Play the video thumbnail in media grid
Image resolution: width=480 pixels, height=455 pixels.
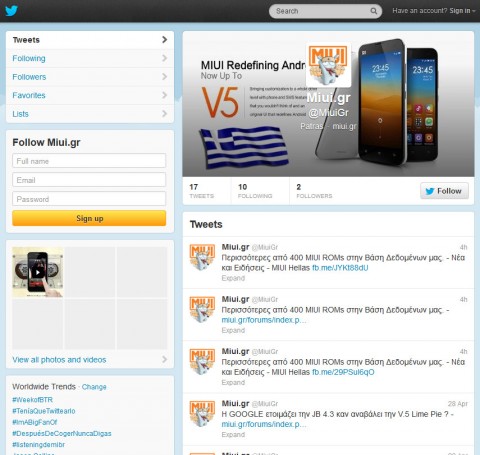tap(38, 272)
